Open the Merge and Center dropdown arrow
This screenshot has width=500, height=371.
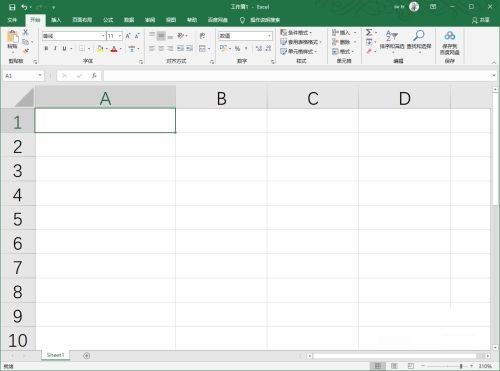pyautogui.click(x=209, y=49)
